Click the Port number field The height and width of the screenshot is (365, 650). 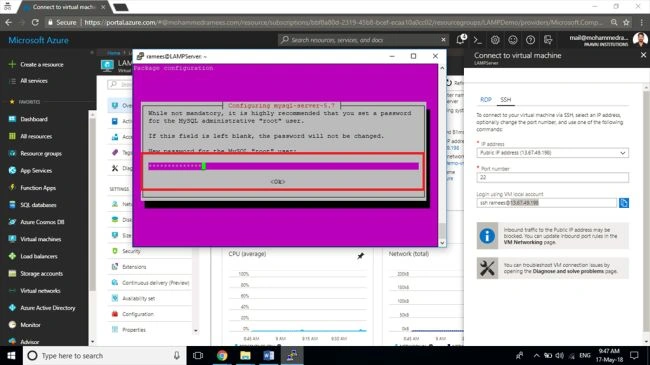point(552,177)
